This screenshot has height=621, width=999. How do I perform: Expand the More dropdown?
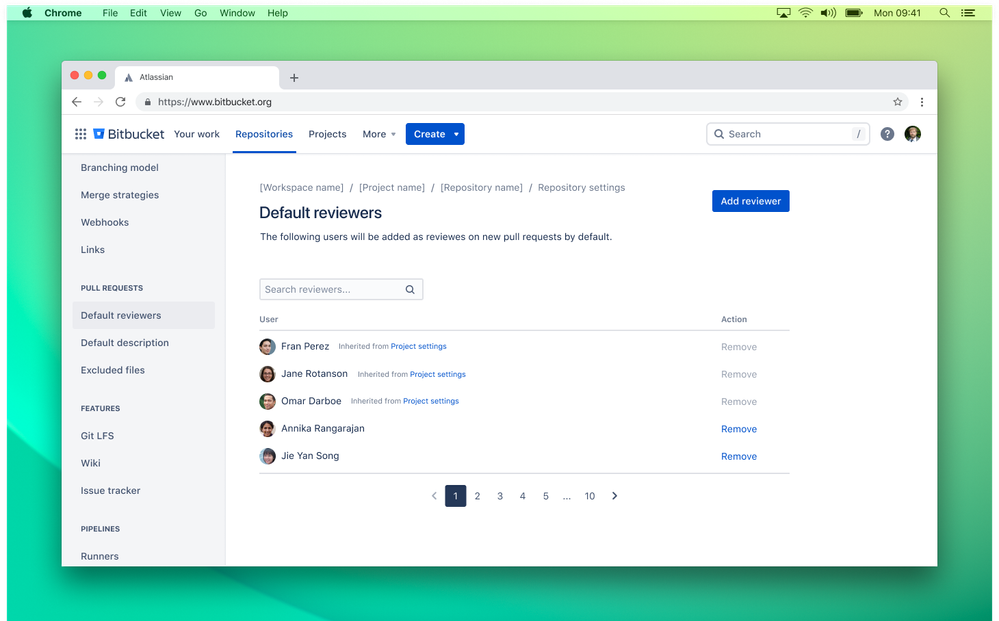(379, 134)
